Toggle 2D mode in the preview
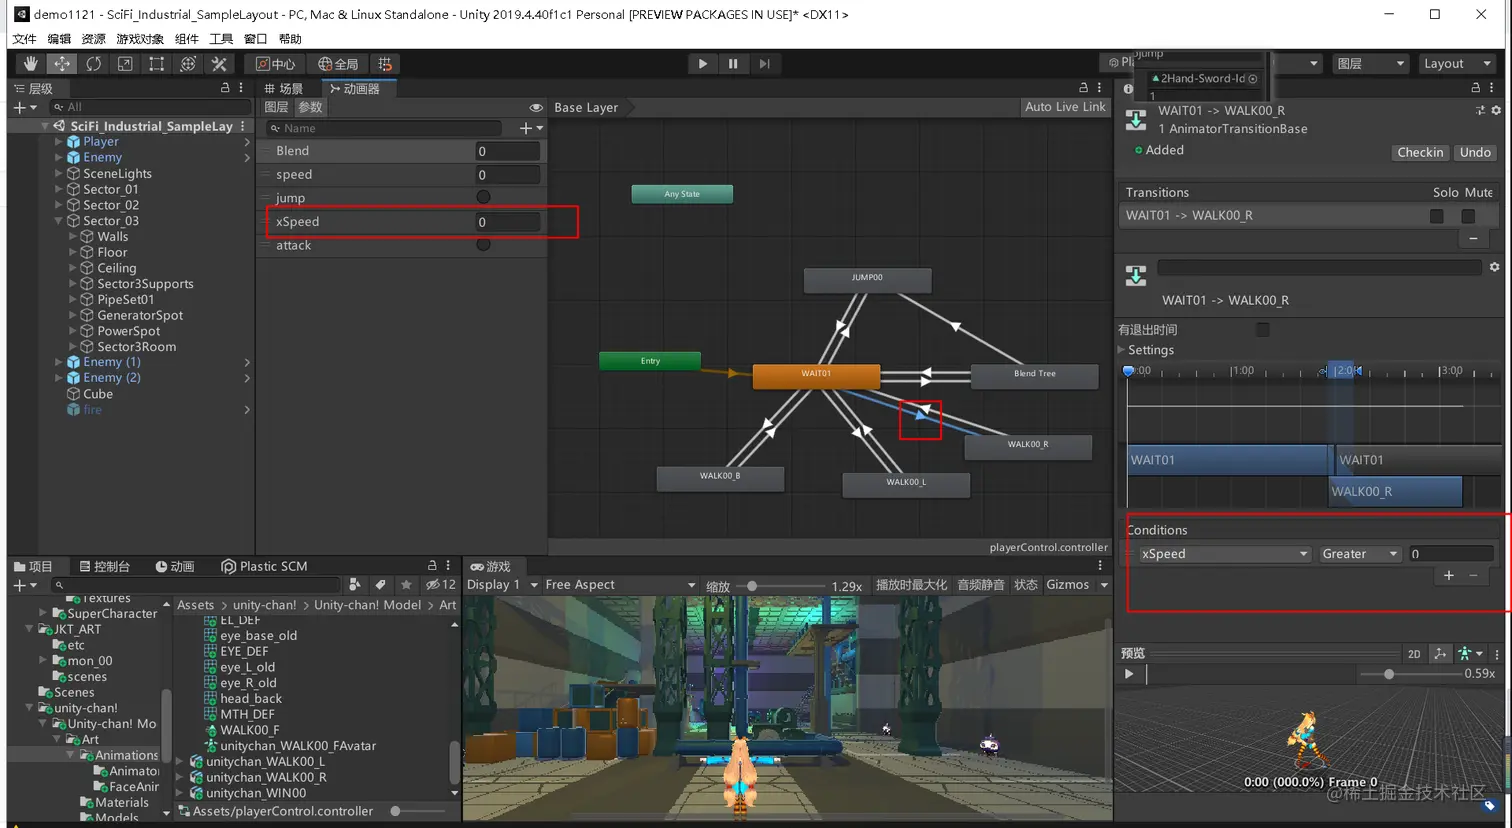The width and height of the screenshot is (1512, 828). pos(1414,654)
